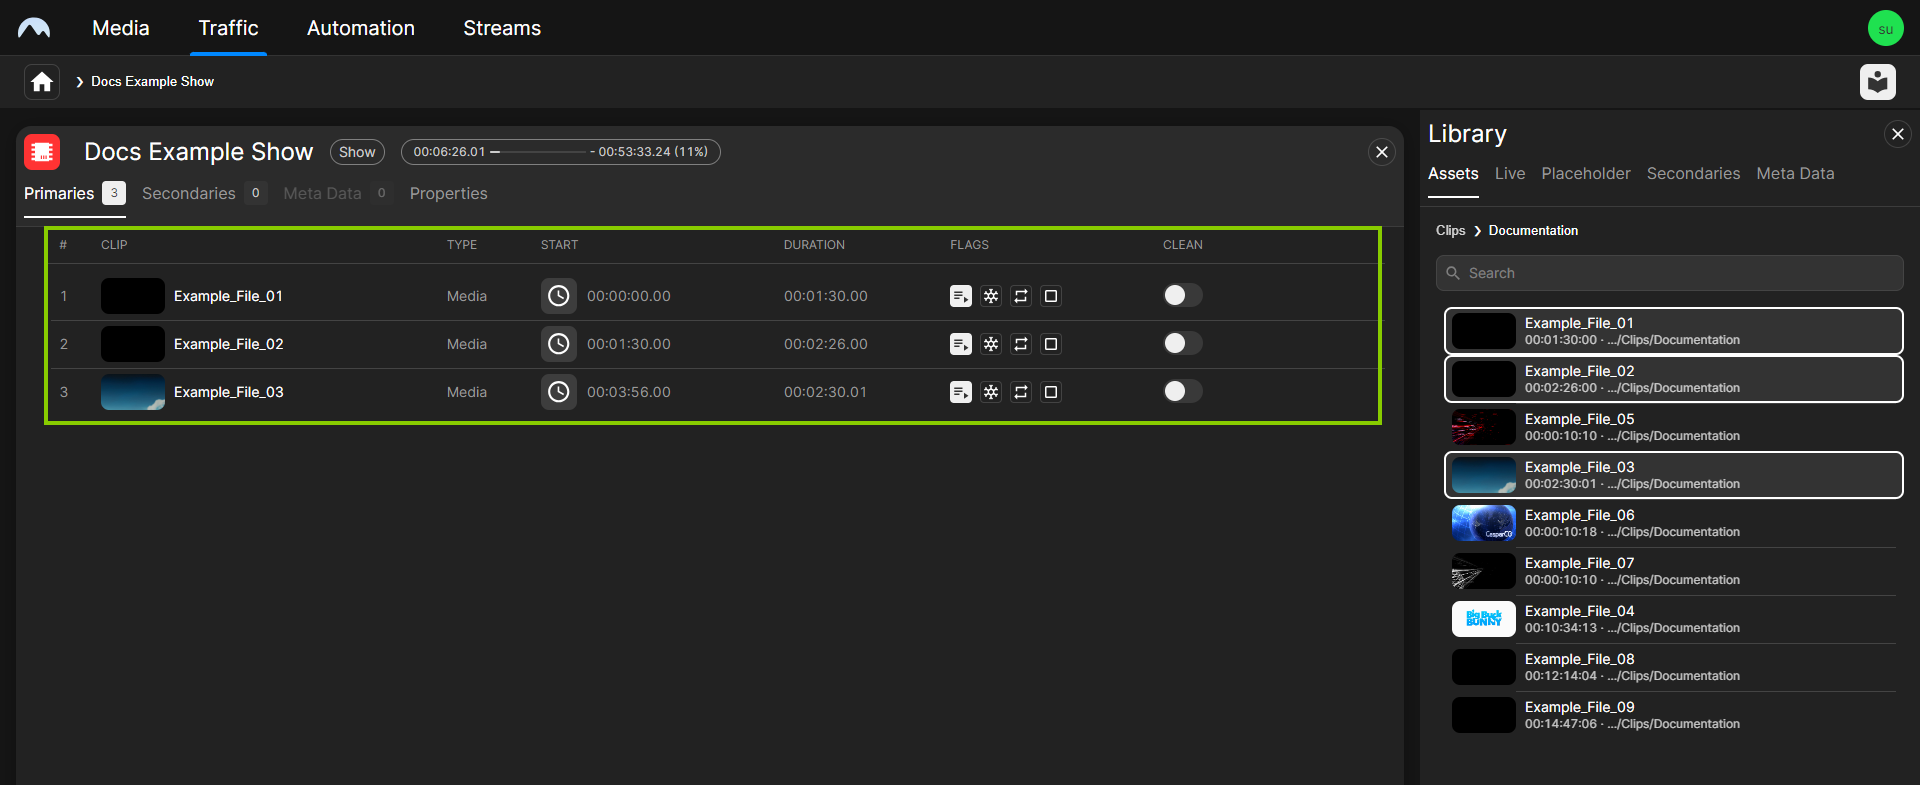This screenshot has height=785, width=1920.
Task: Click the Clips breadcrumb in the Library
Action: 1450,230
